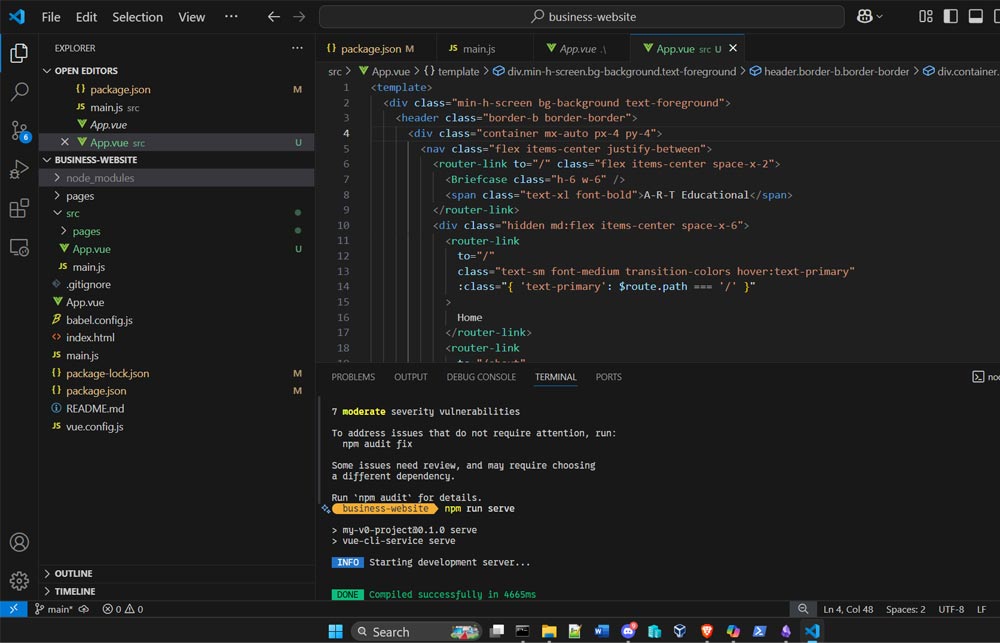This screenshot has height=643, width=1000.
Task: Expand the node_modules folder
Action: [100, 178]
